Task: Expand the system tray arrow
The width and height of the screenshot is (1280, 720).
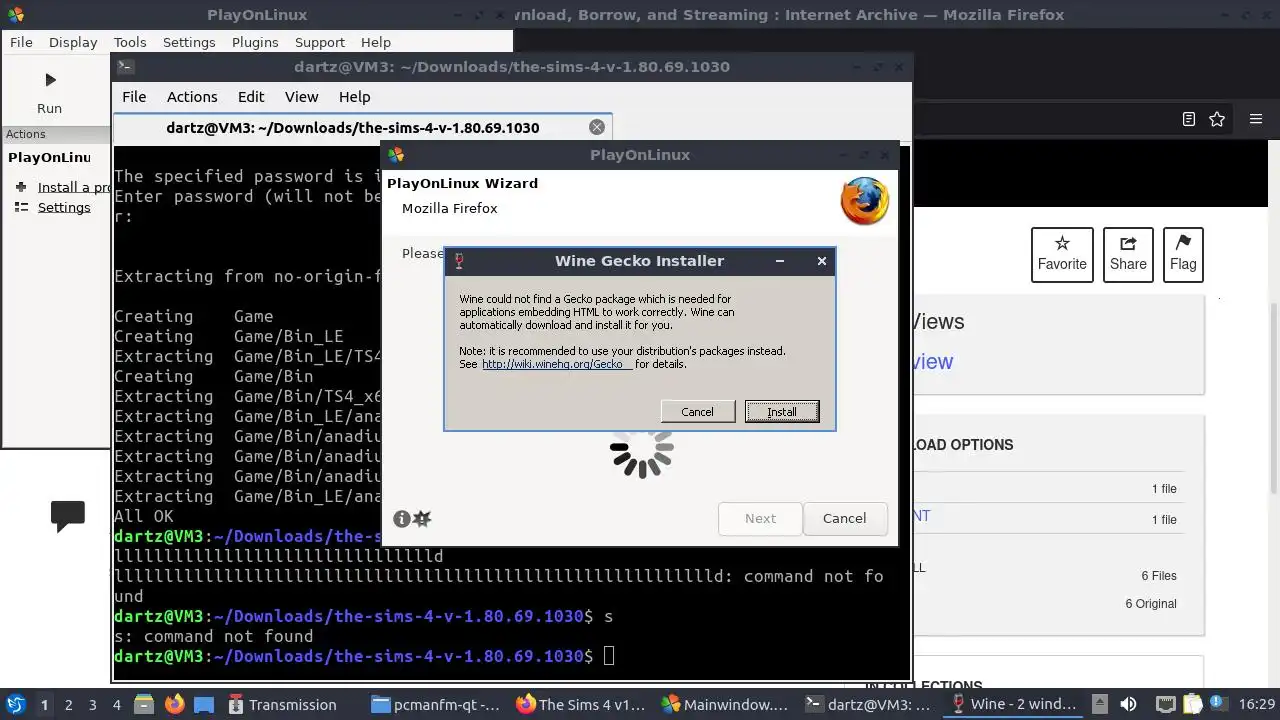Action: 1099,704
